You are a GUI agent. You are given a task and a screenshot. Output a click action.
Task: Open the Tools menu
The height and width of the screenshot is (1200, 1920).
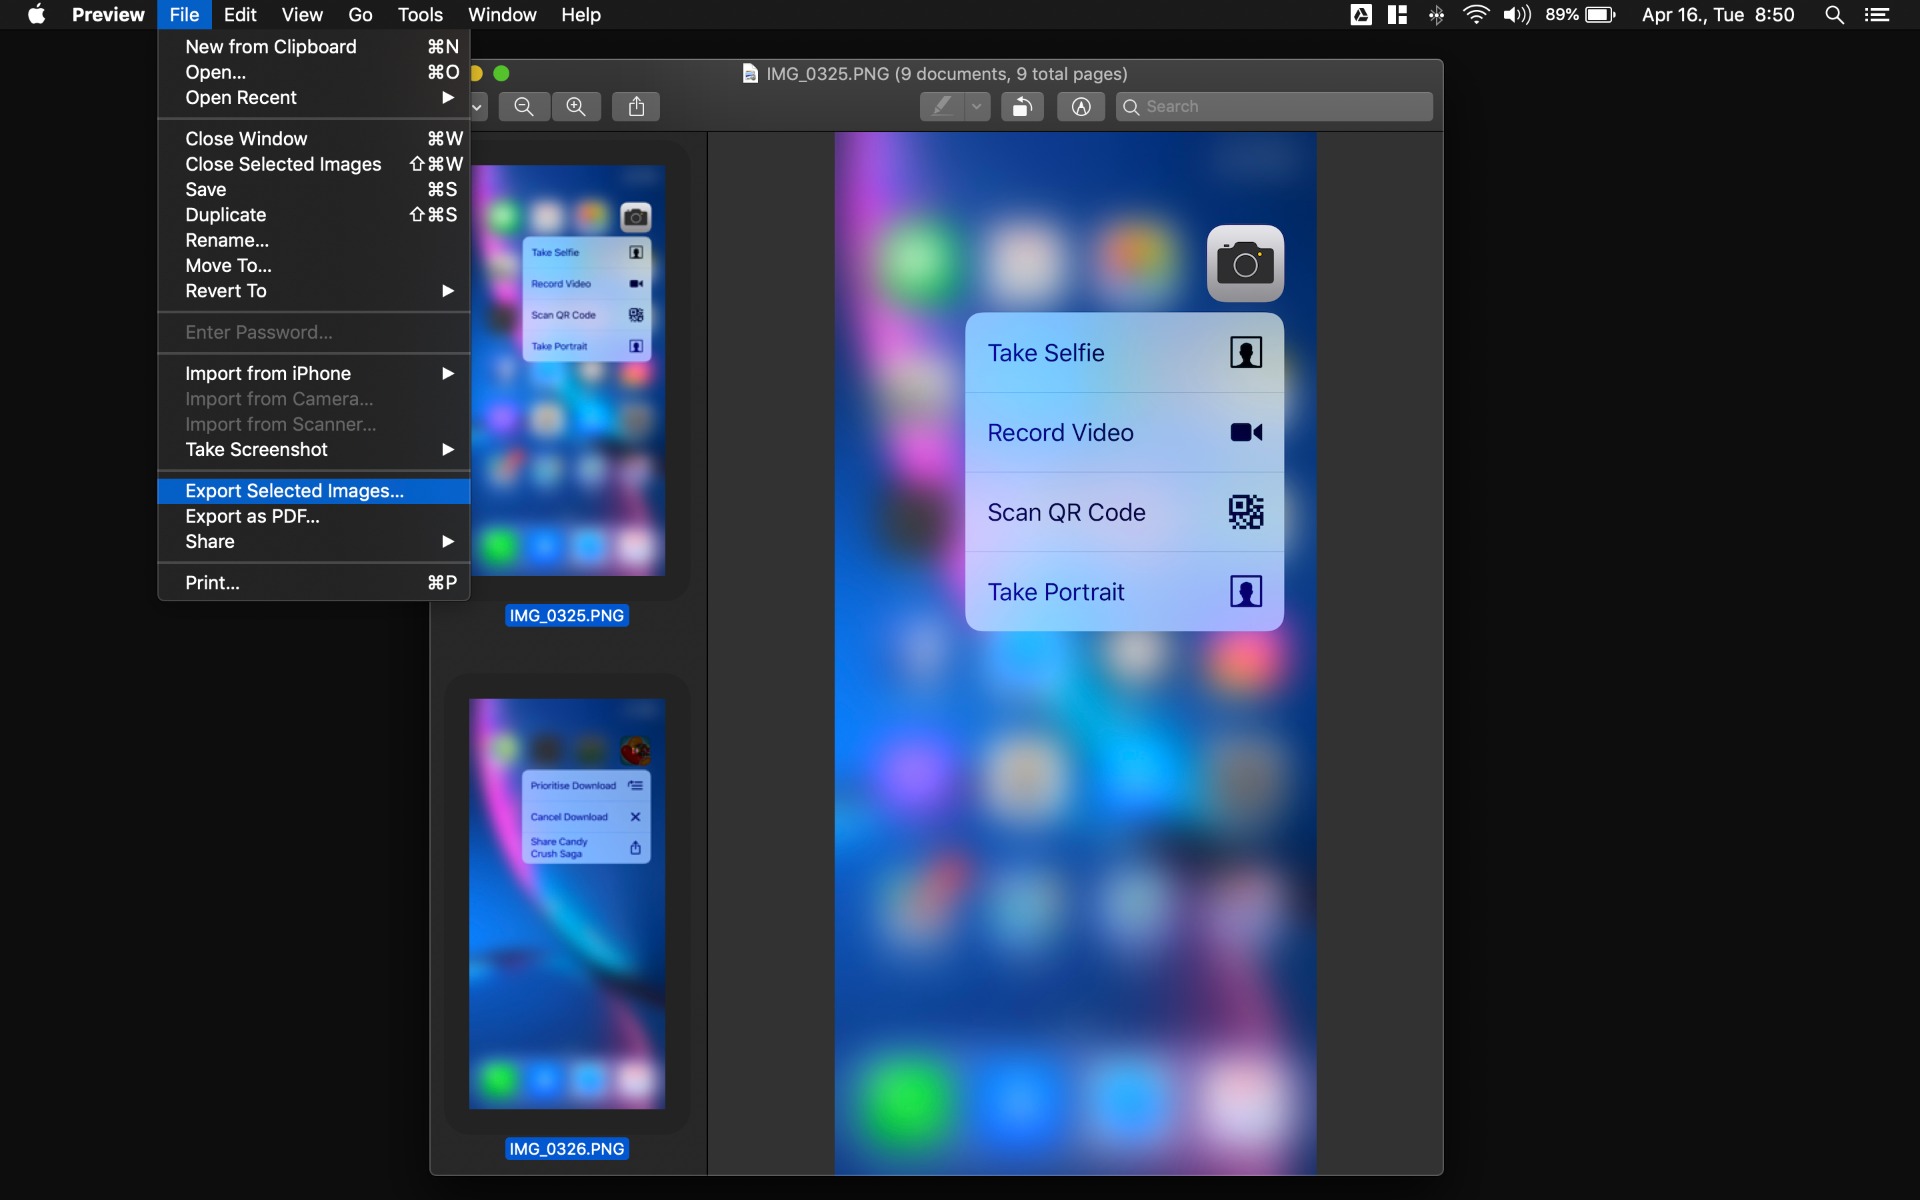[x=420, y=15]
